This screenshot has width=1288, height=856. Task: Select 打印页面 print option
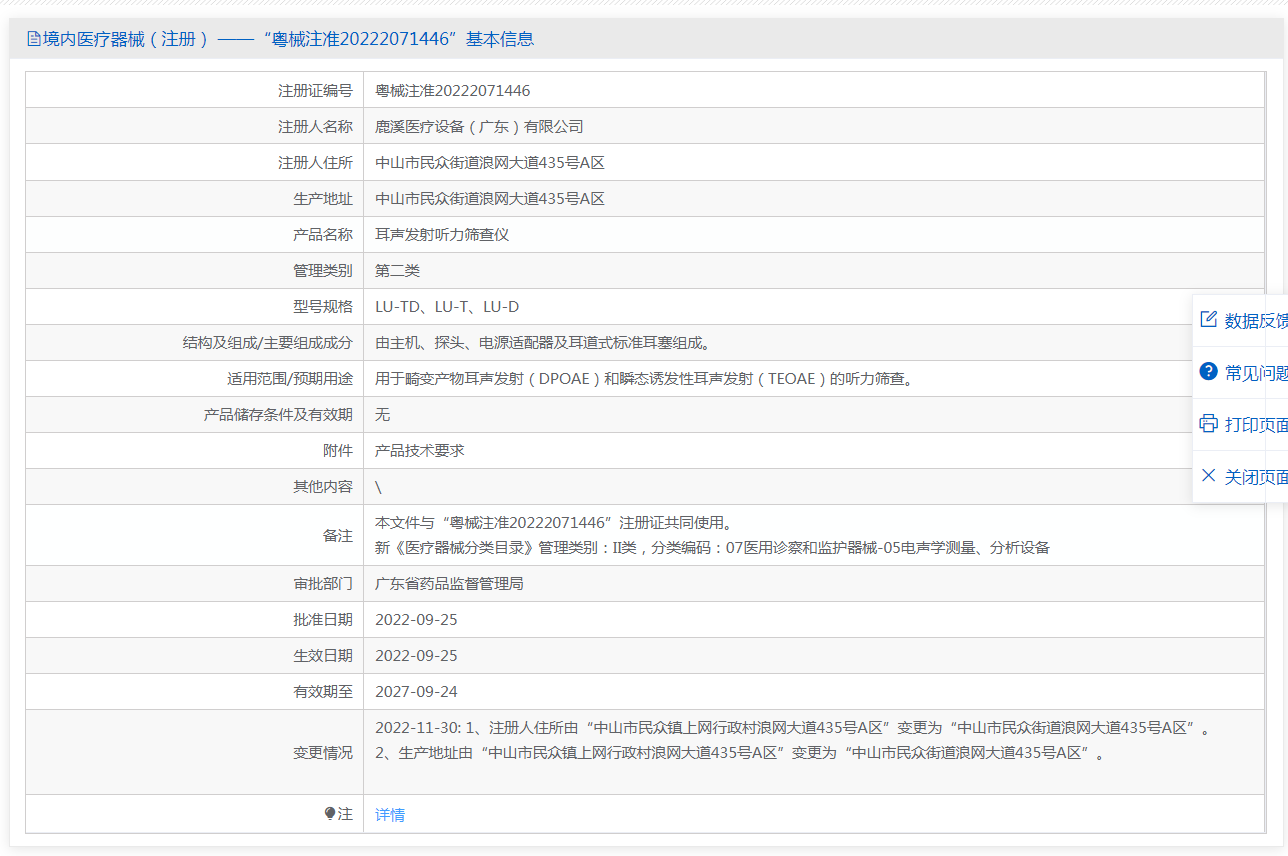pos(1256,425)
